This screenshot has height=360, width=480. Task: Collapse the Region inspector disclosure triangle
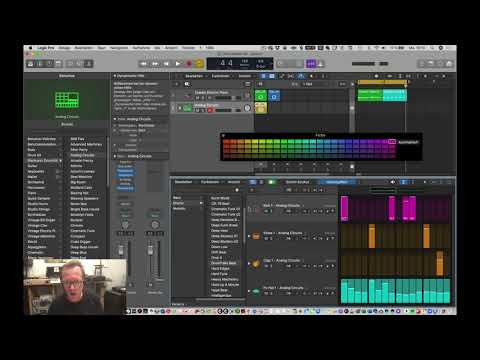(115, 119)
